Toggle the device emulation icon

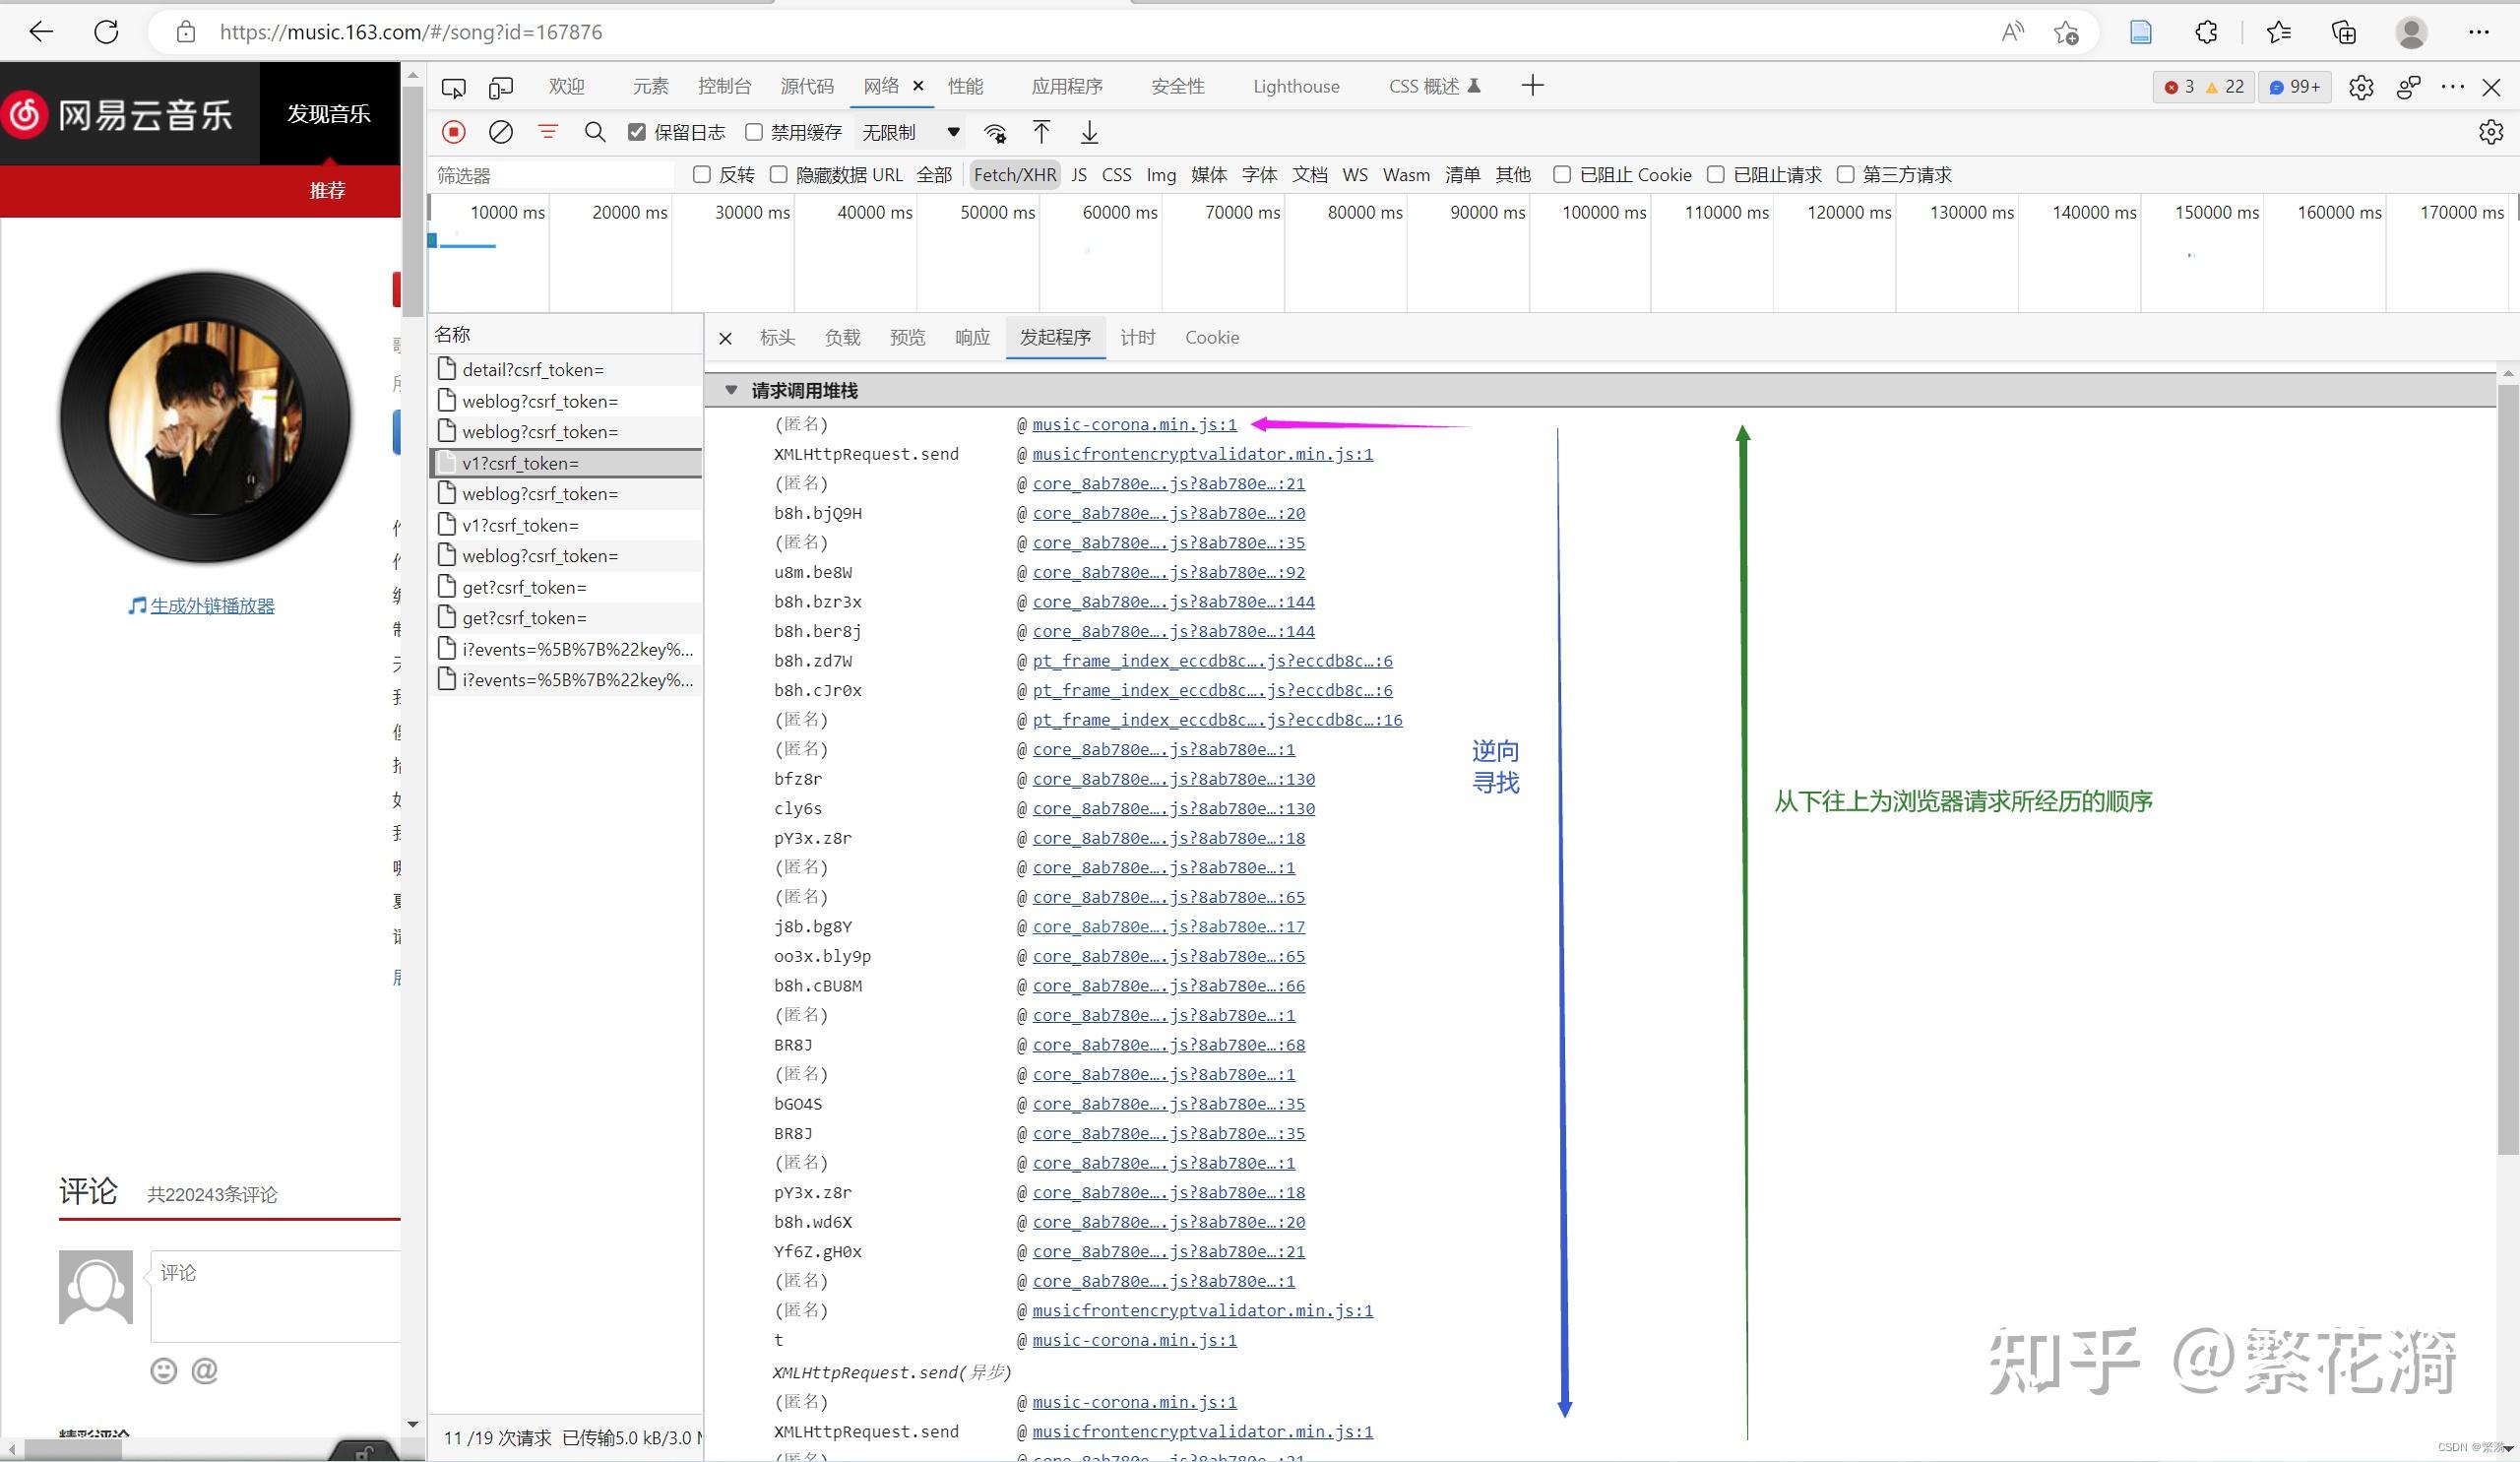pyautogui.click(x=501, y=87)
